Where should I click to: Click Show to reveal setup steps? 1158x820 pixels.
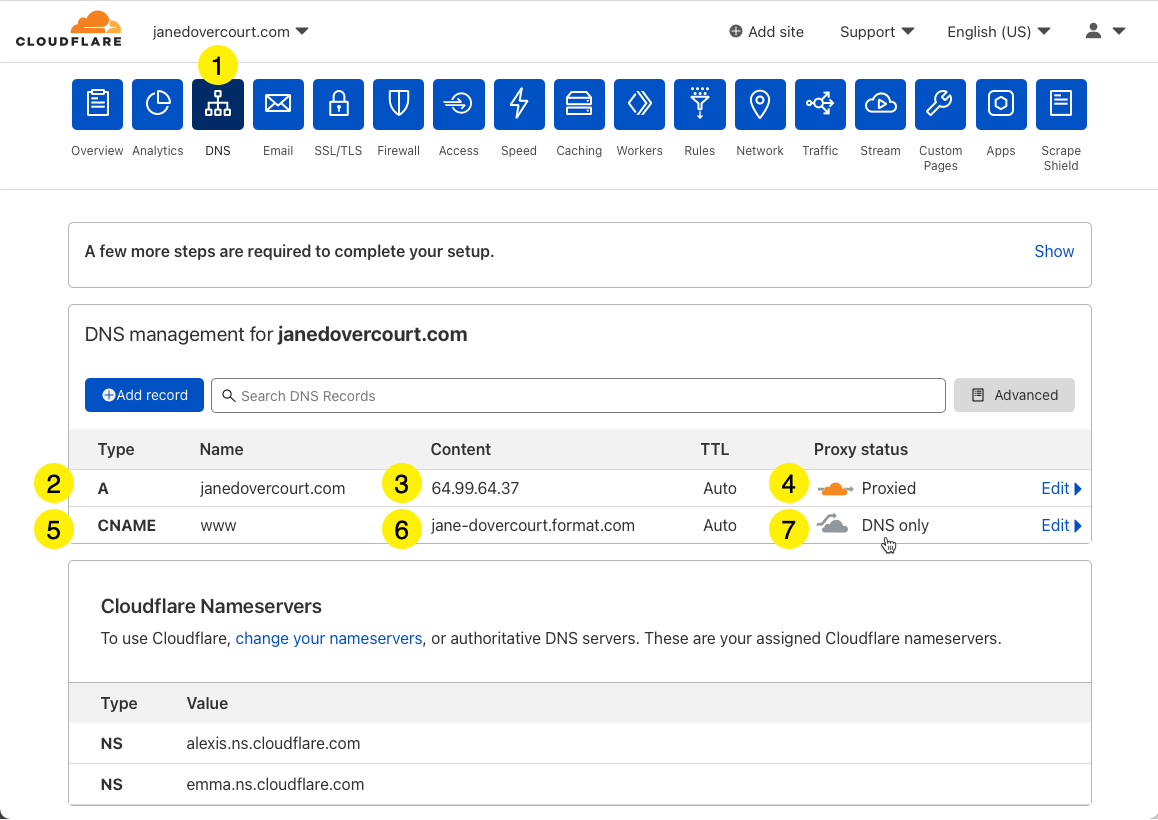tap(1054, 251)
